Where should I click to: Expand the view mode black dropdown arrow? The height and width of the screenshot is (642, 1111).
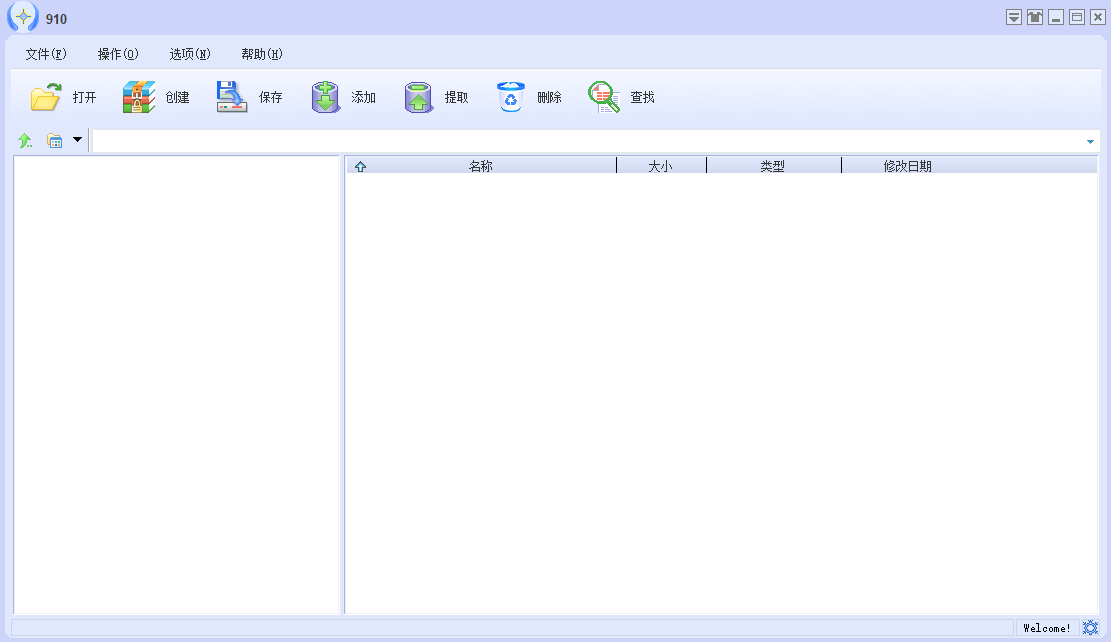tap(77, 140)
